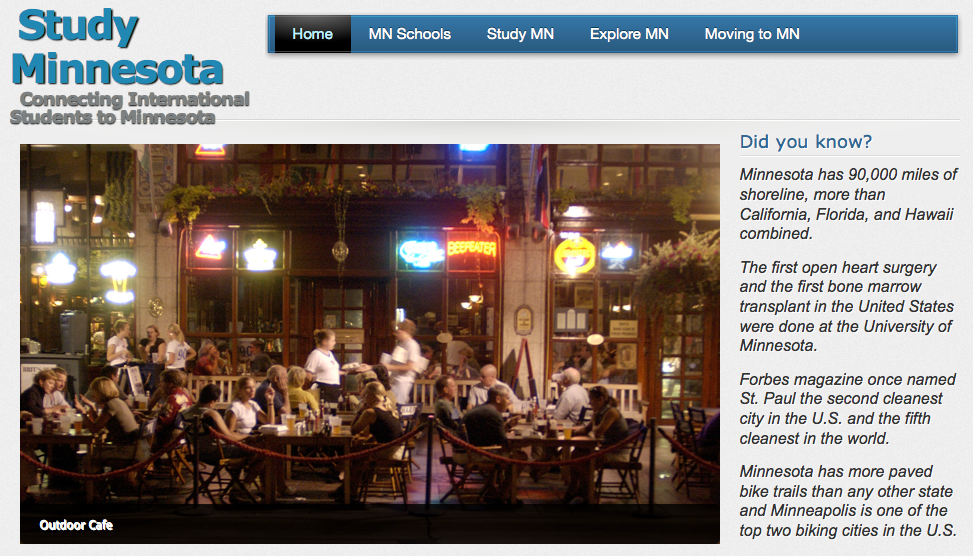
Task: Open the Home navigation item
Action: pos(313,34)
